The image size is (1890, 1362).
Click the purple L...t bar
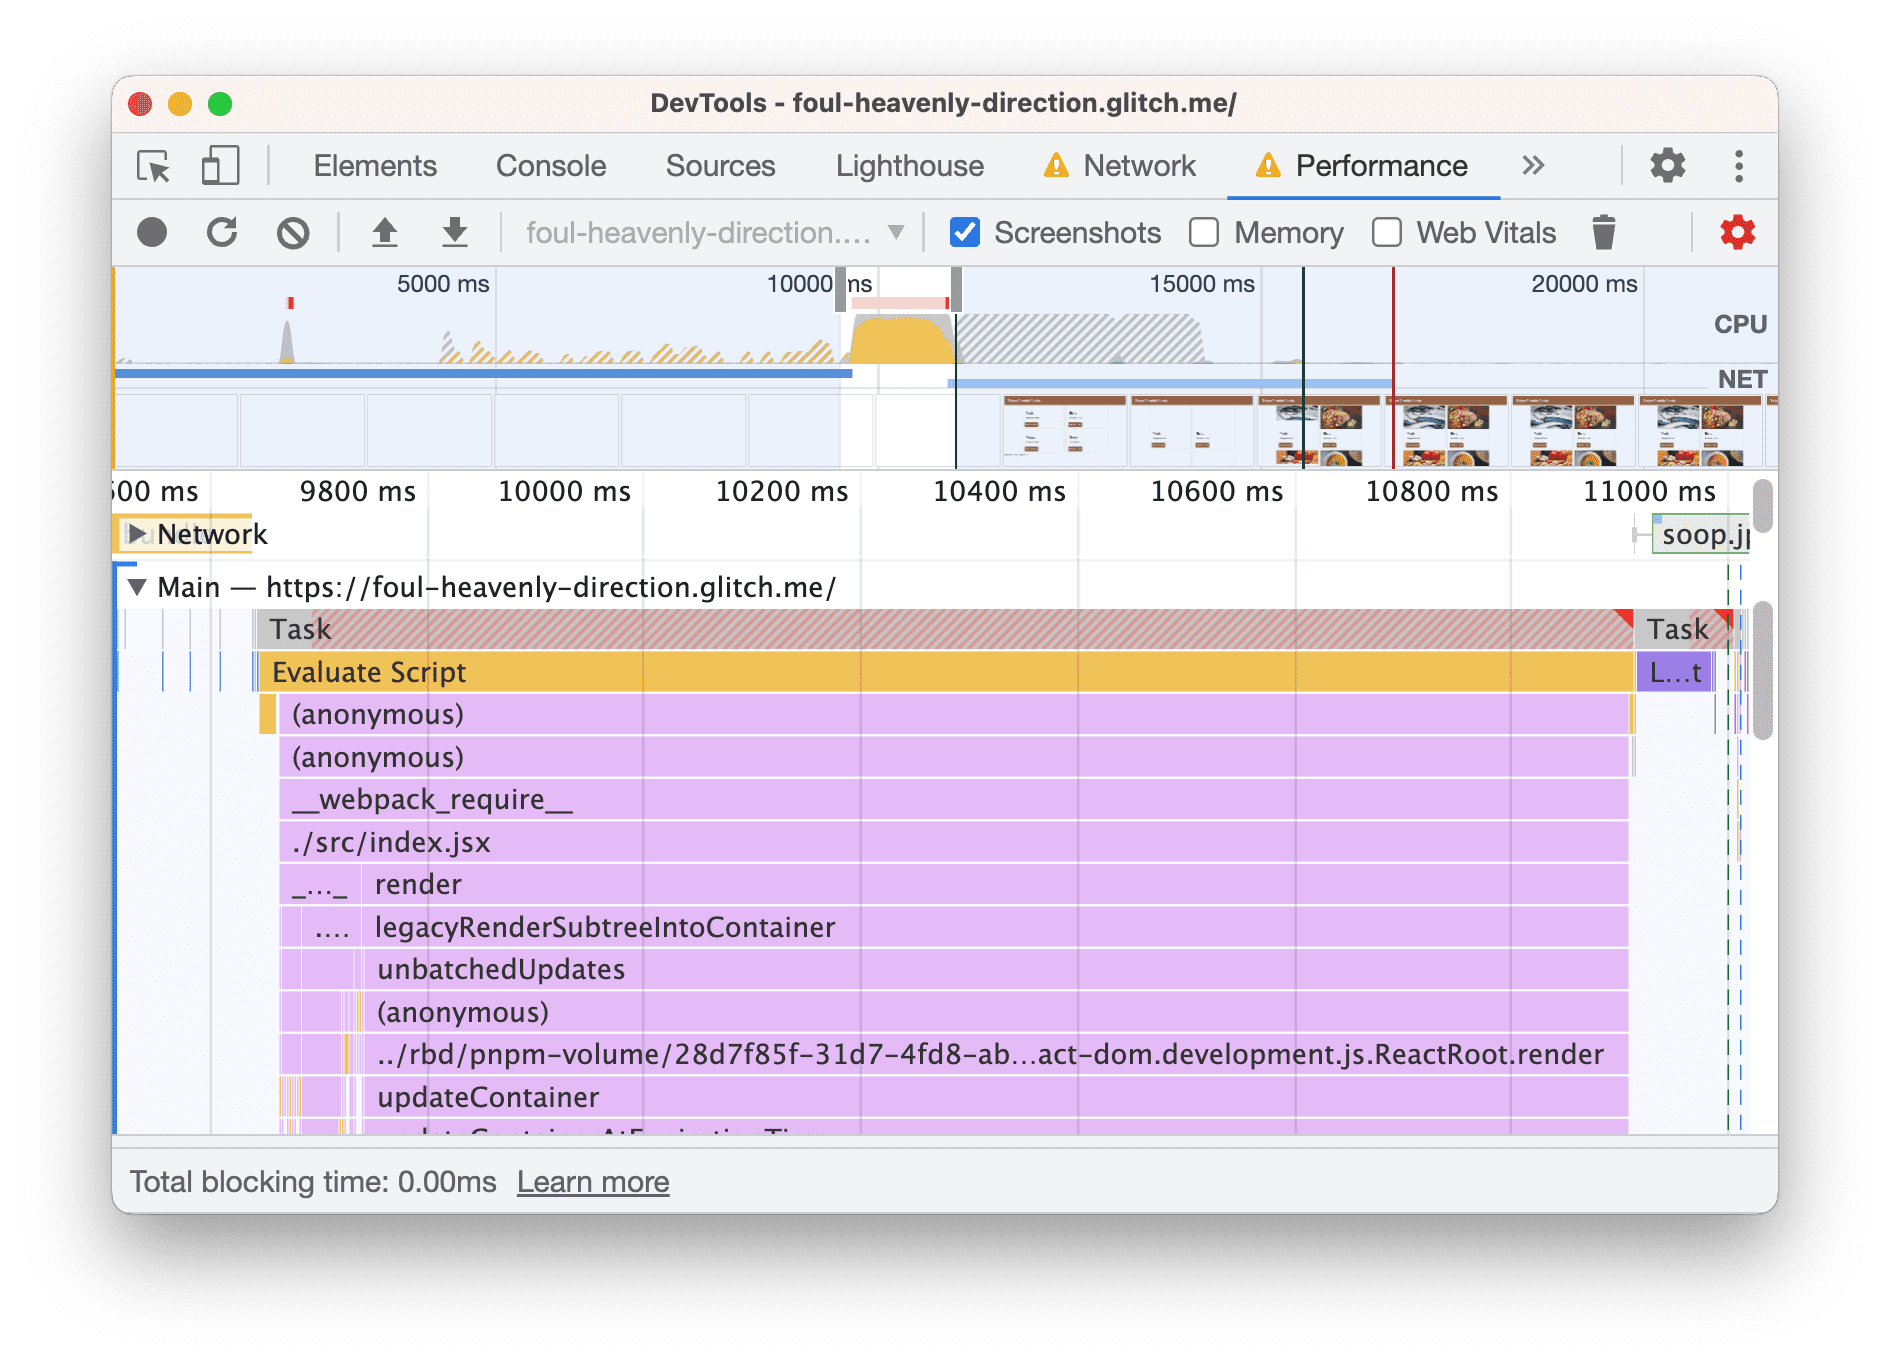1675,672
